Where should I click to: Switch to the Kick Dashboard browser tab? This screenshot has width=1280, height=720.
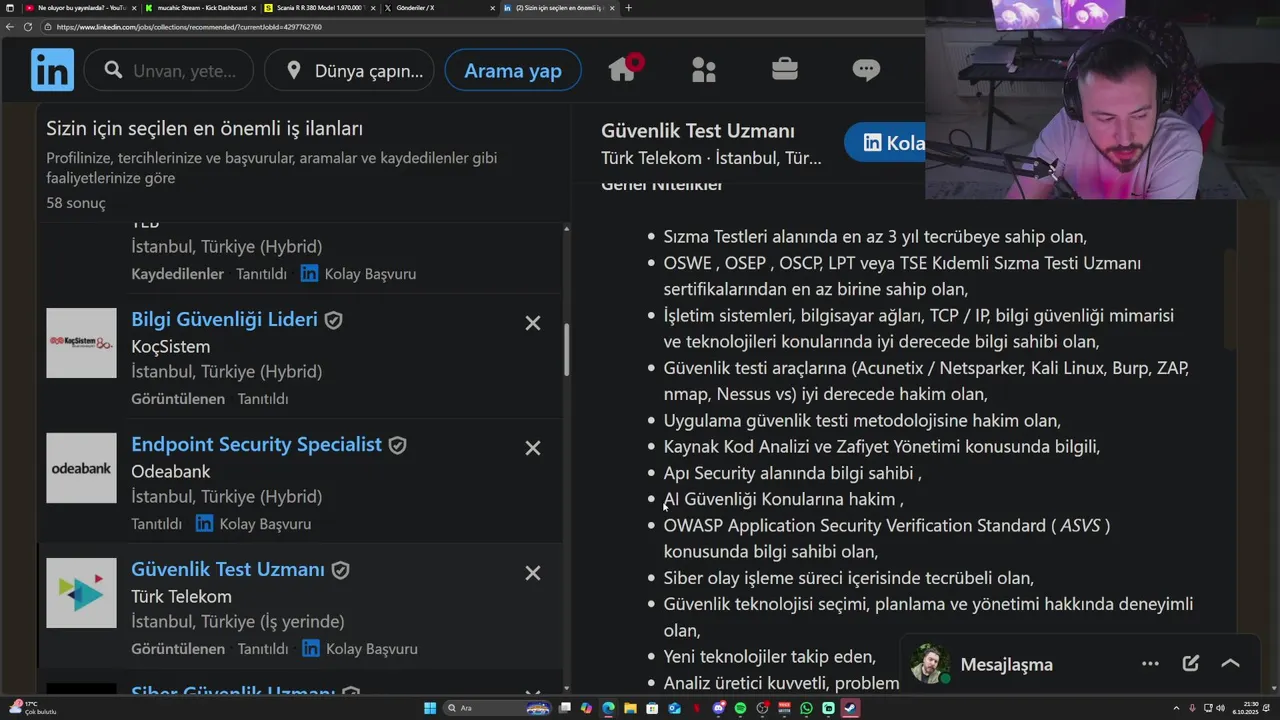pos(200,8)
